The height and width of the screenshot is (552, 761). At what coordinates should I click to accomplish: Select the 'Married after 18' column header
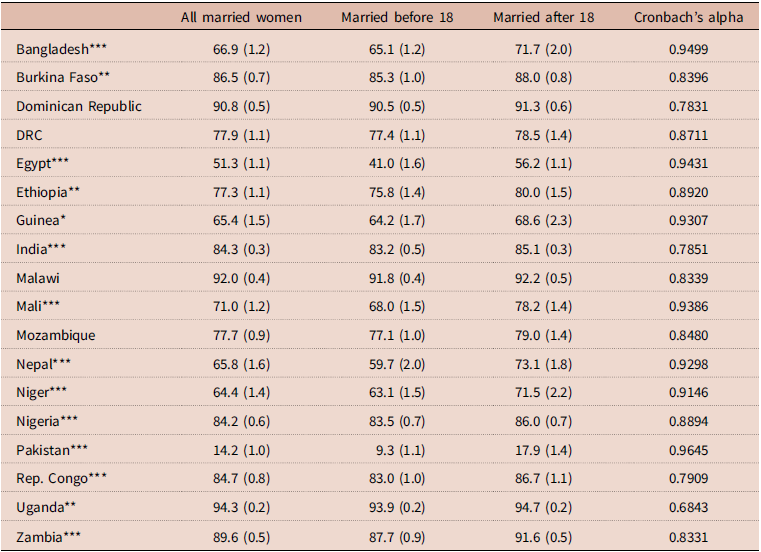tap(544, 17)
